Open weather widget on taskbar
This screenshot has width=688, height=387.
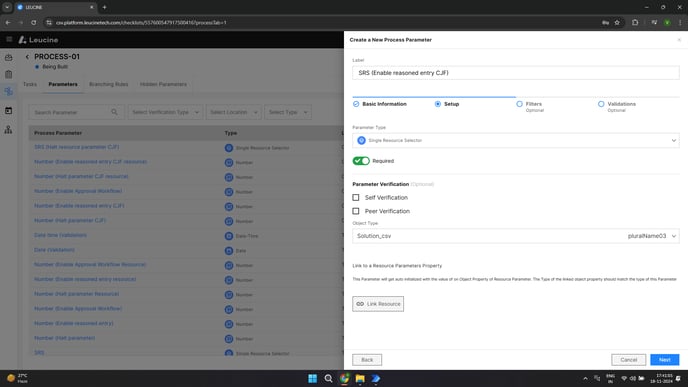(x=18, y=378)
